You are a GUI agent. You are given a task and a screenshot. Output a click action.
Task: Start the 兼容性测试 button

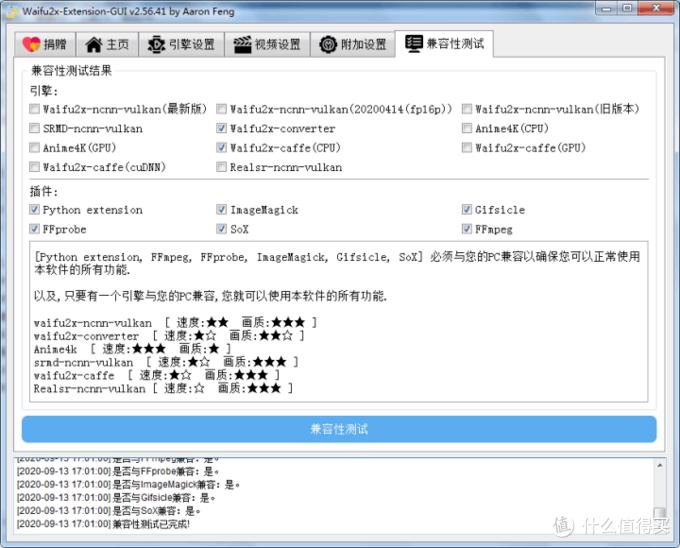point(339,429)
